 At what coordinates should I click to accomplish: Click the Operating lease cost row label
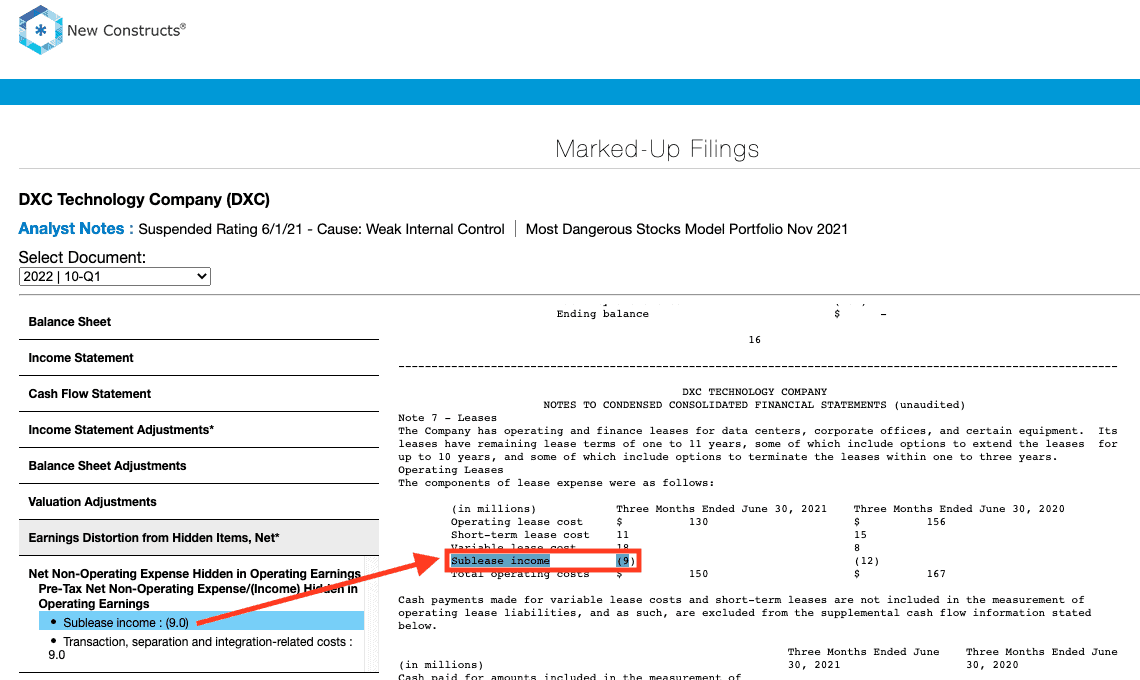tap(516, 521)
